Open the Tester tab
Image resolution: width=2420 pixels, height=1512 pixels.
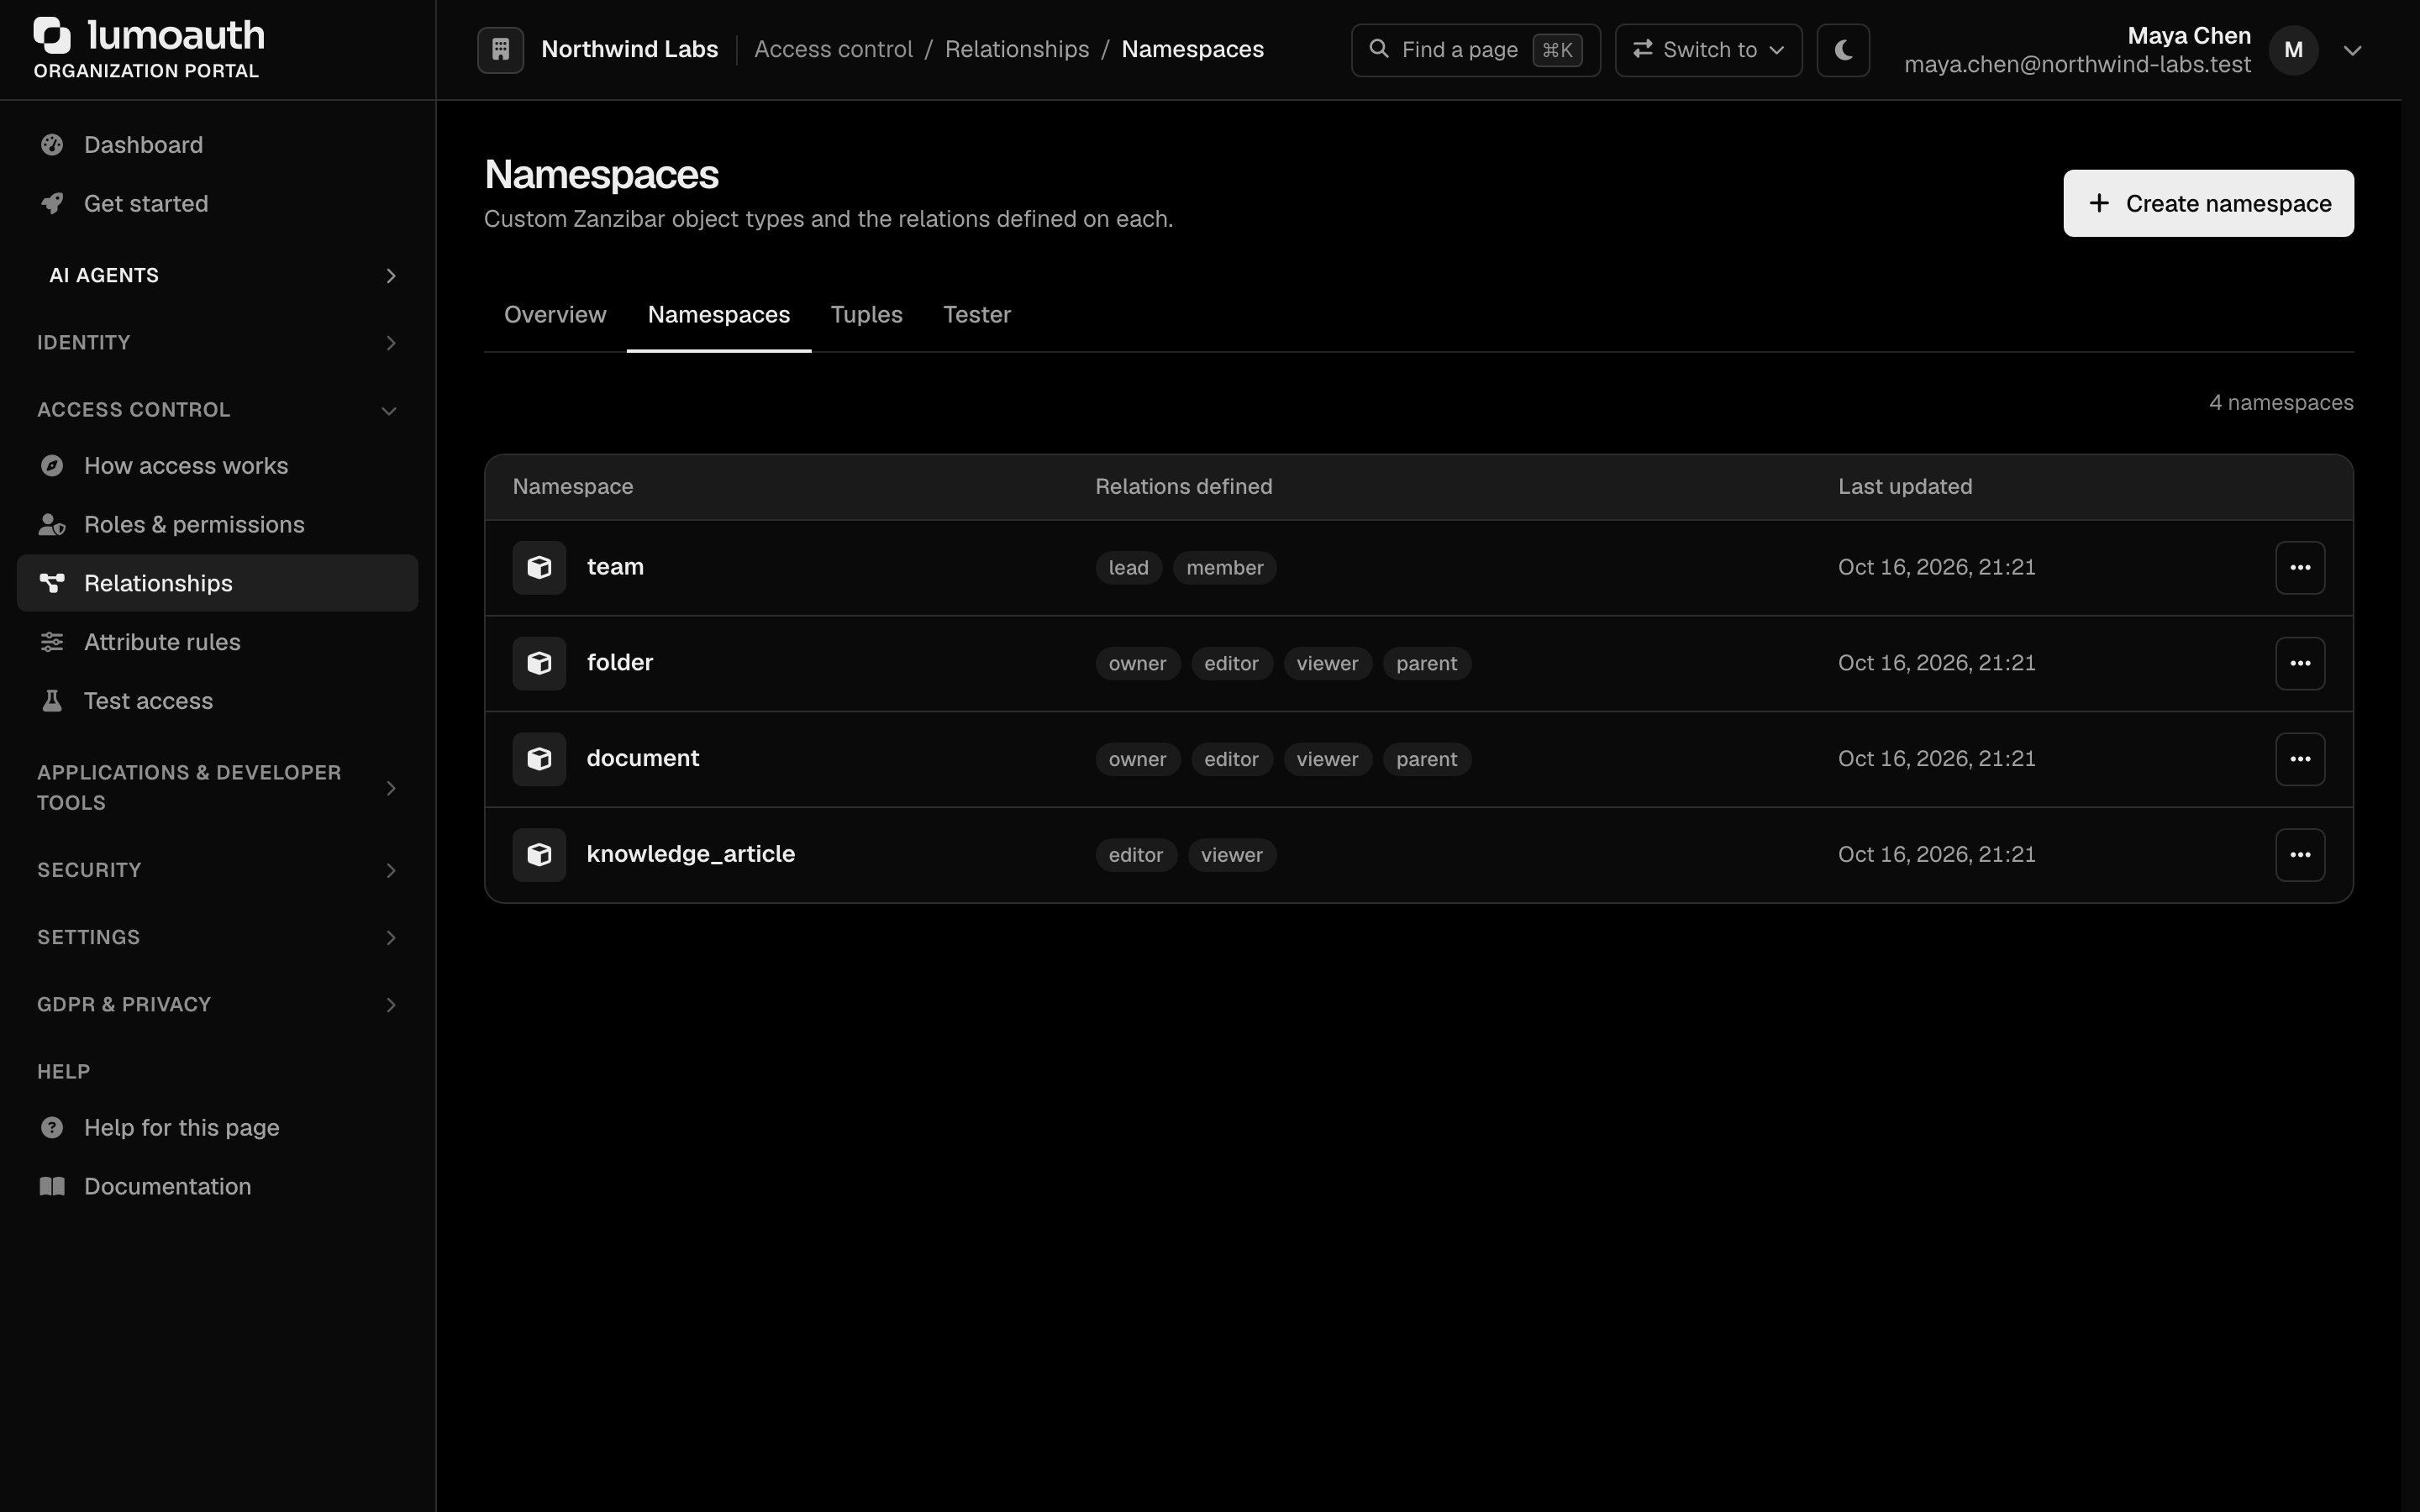click(x=977, y=315)
